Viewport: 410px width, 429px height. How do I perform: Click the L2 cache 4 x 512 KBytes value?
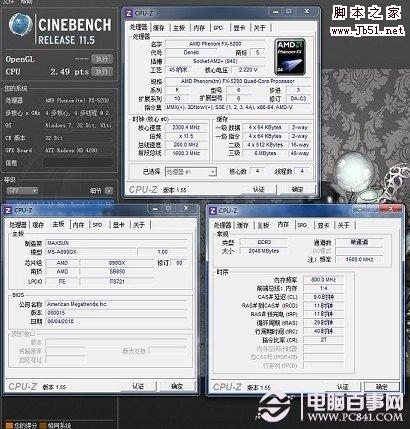pyautogui.click(x=265, y=145)
